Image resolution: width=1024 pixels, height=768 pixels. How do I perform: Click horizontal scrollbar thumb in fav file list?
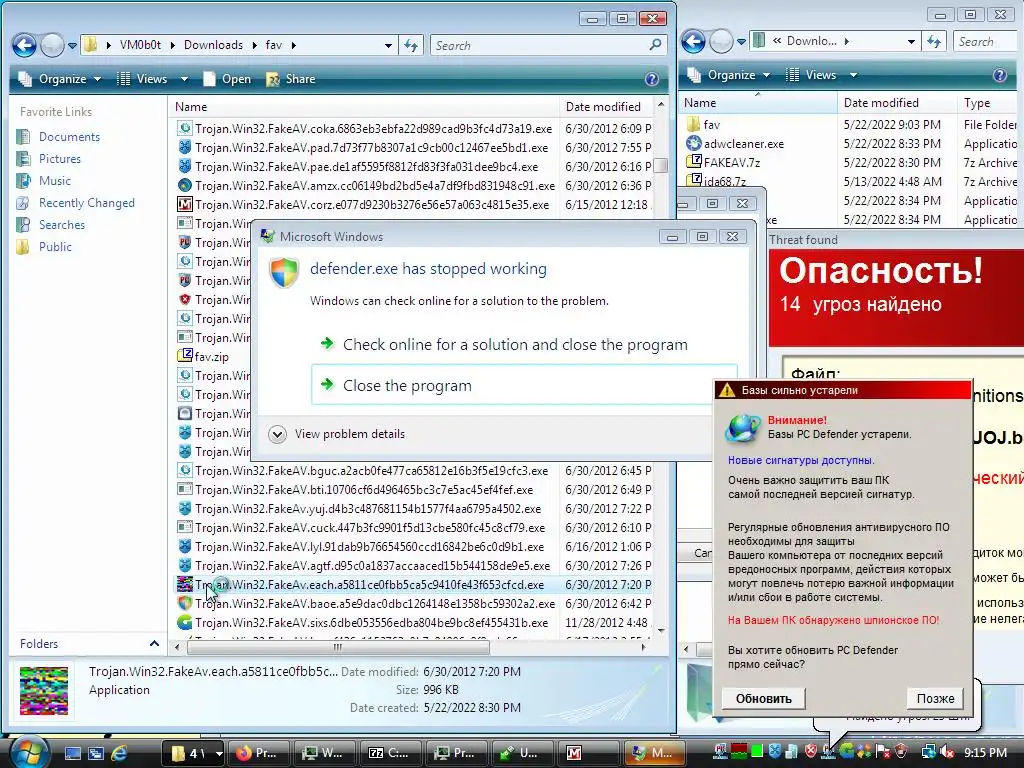pyautogui.click(x=338, y=647)
